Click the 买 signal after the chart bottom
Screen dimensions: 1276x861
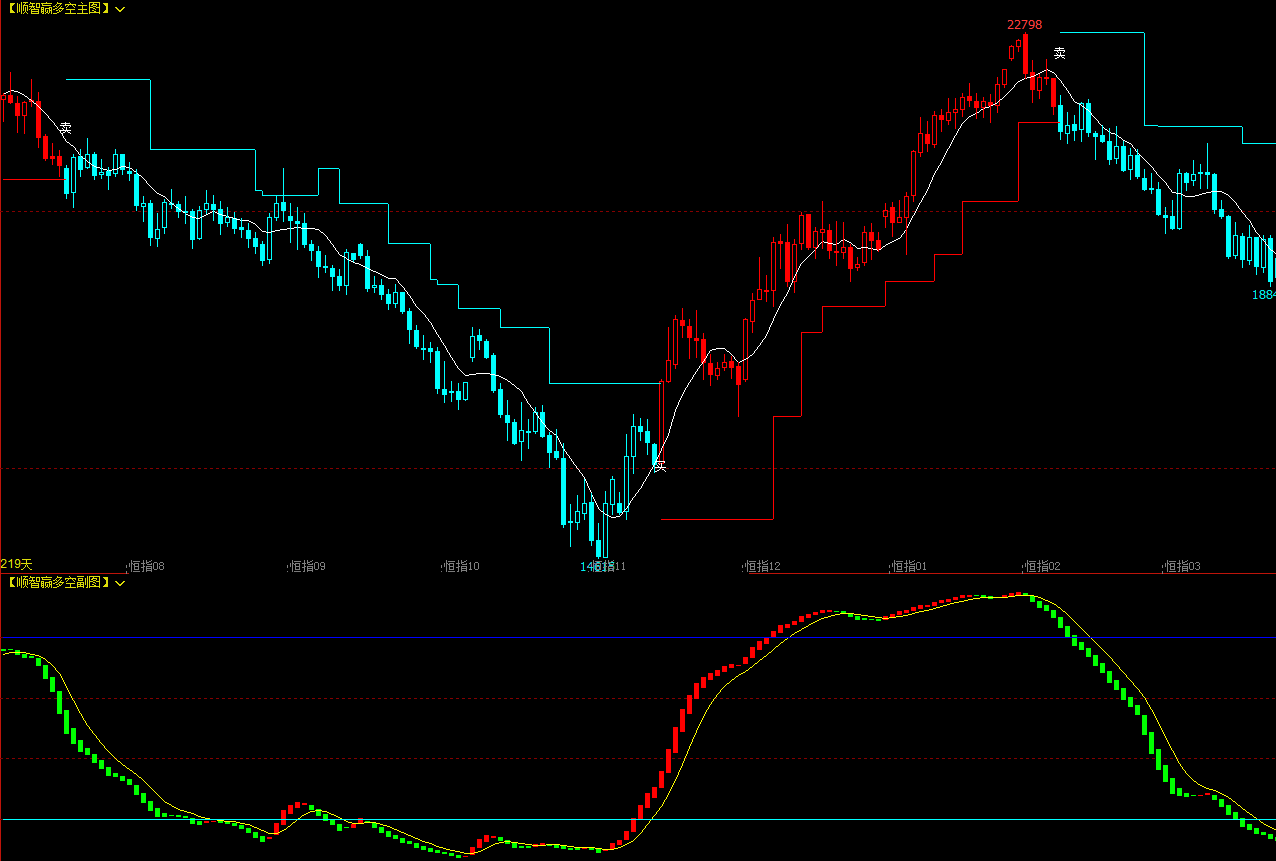tap(659, 465)
